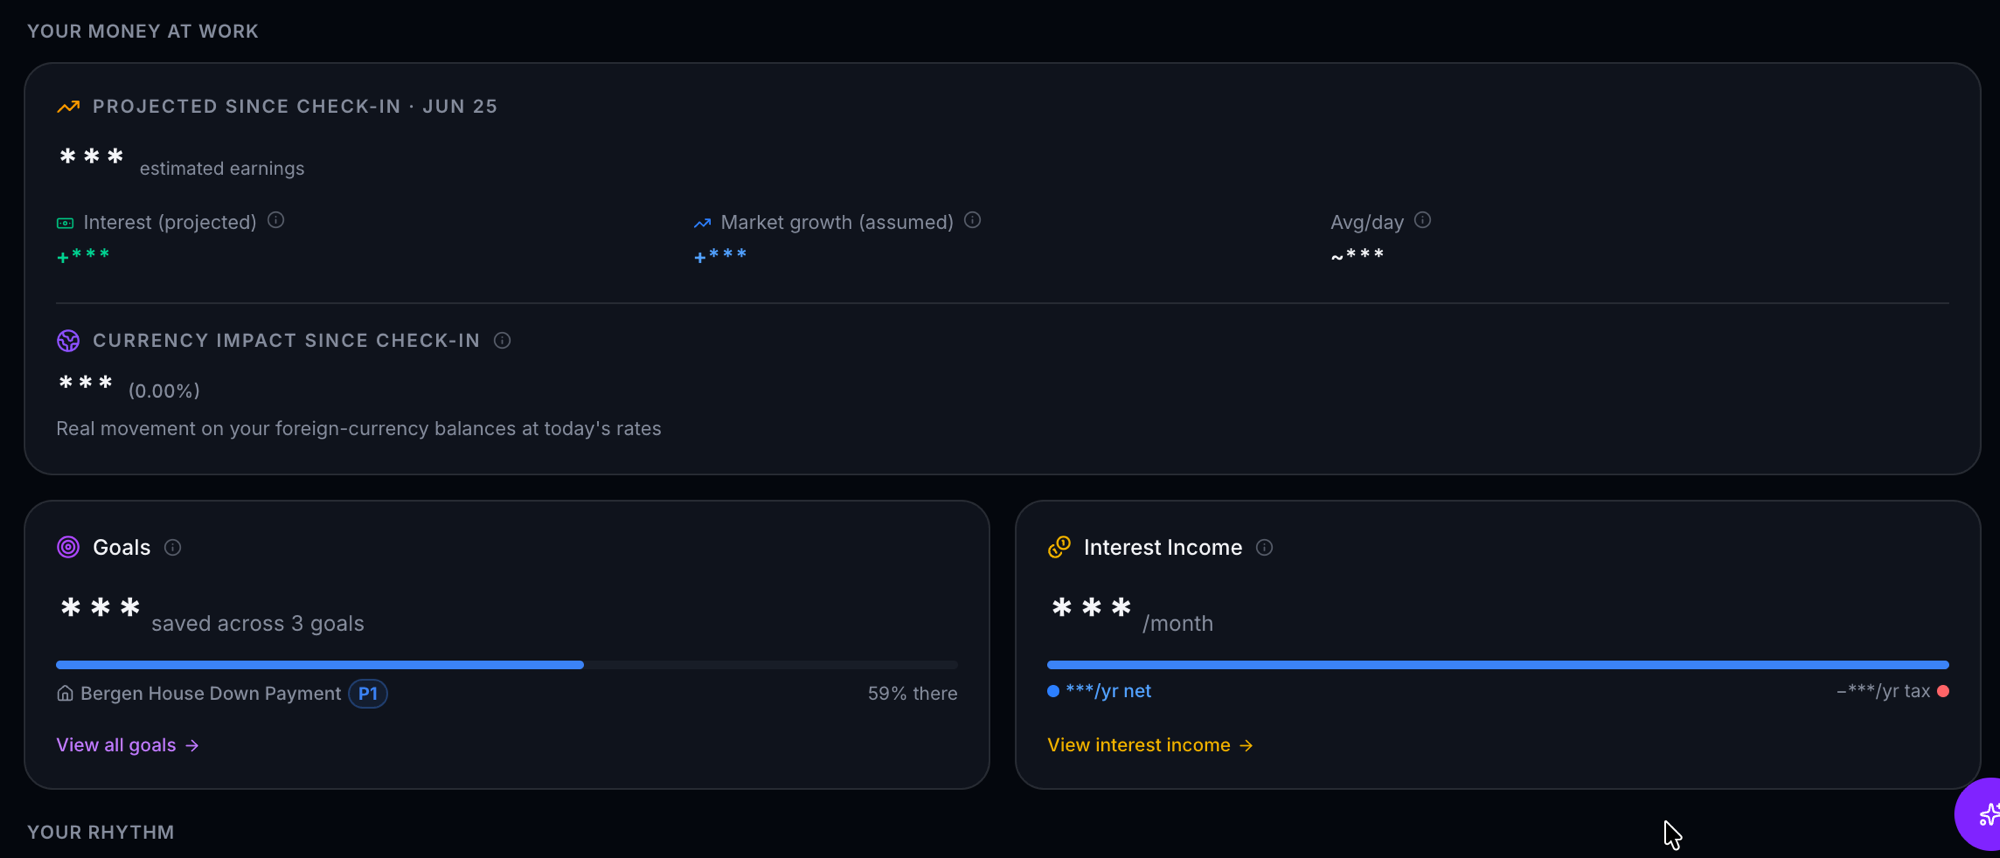Click the info icon next to Goals
Screen dimensions: 2000x858
click(x=173, y=548)
